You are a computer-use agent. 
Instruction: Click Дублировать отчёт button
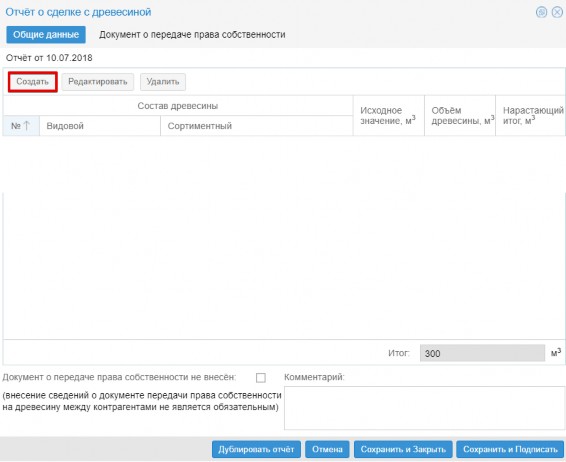(x=256, y=449)
